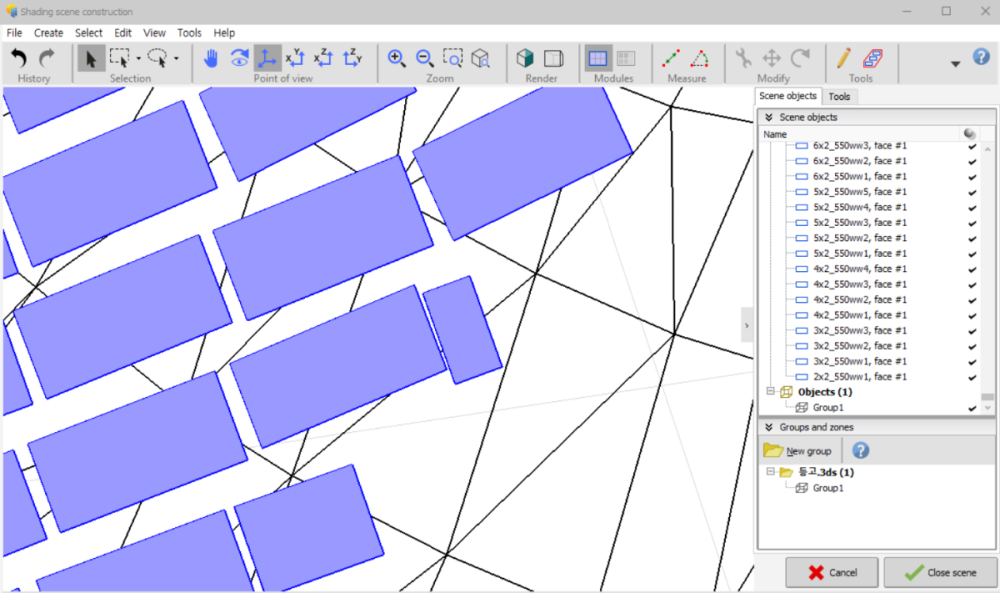Click the Undo arrow in History
1000x593 pixels.
coord(19,59)
